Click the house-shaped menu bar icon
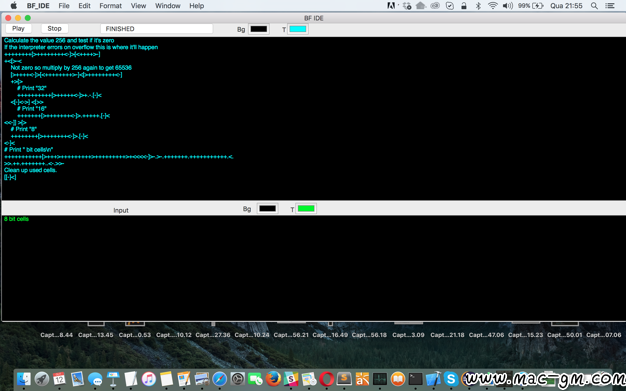 coord(421,6)
